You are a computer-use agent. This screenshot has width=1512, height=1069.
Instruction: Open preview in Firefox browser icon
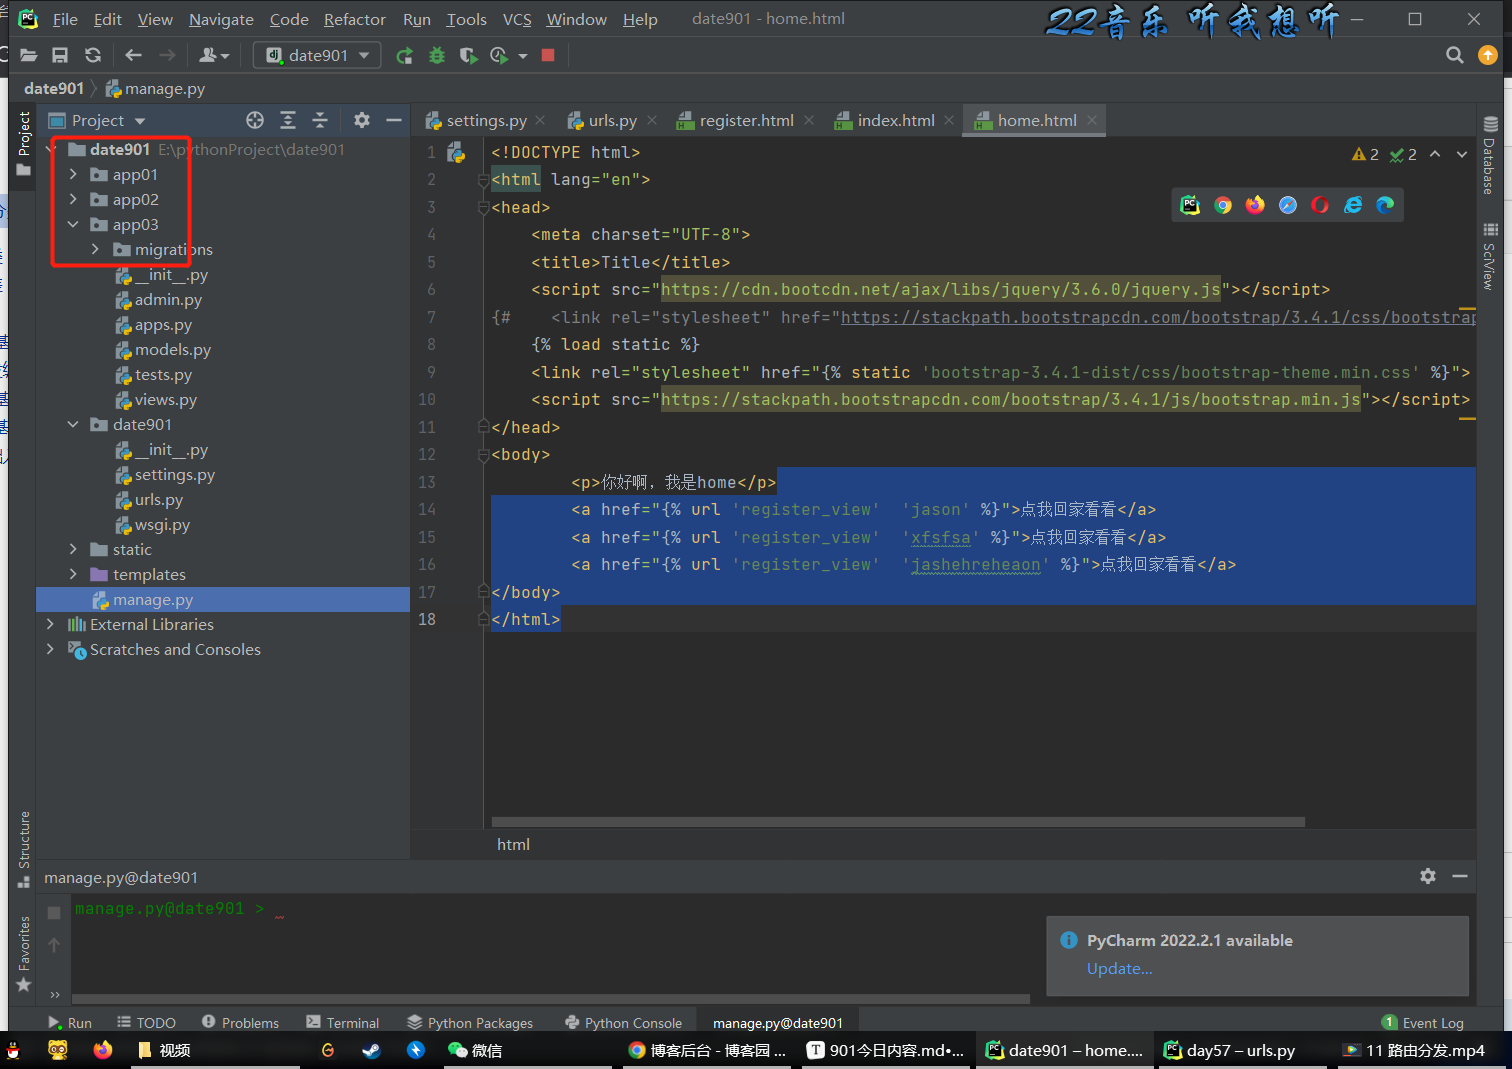[1255, 205]
